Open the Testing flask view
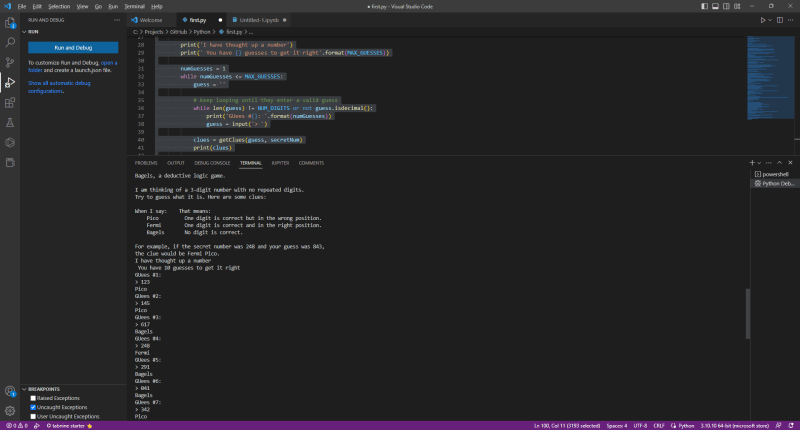Screen dimensions: 800x430 click(x=10, y=122)
